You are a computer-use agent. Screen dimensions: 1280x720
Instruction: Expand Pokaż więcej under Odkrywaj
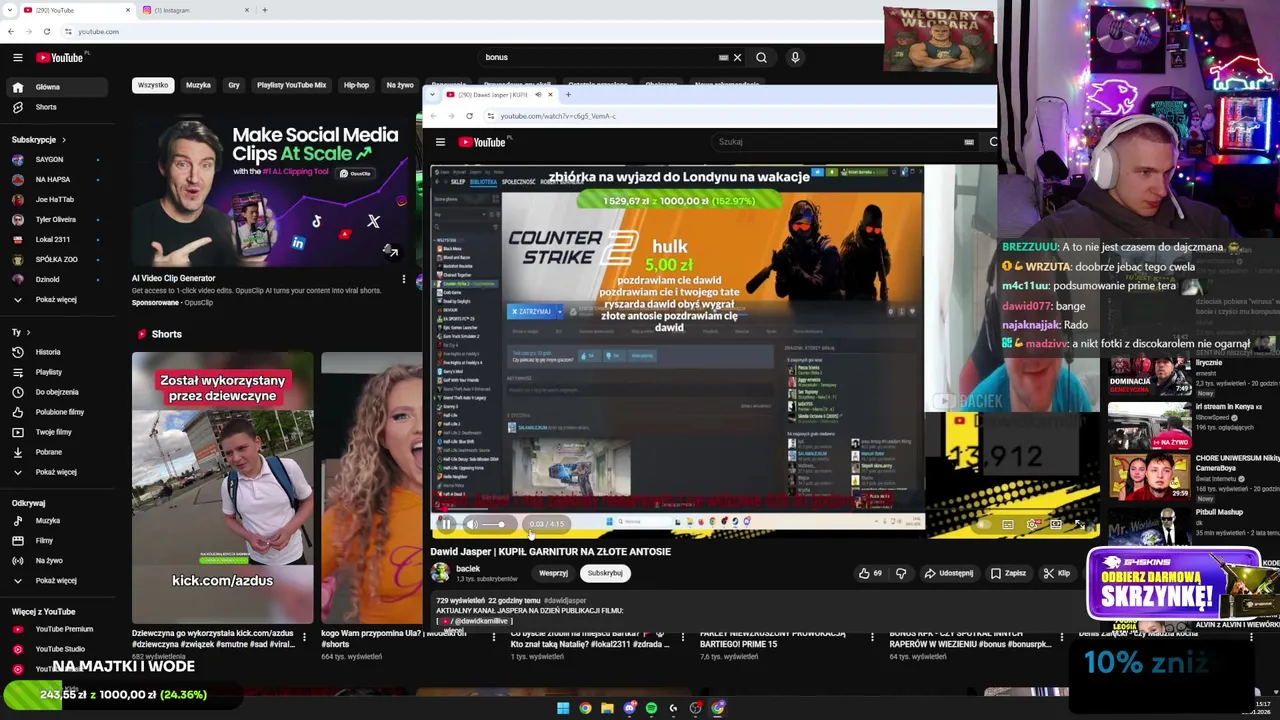[55, 581]
